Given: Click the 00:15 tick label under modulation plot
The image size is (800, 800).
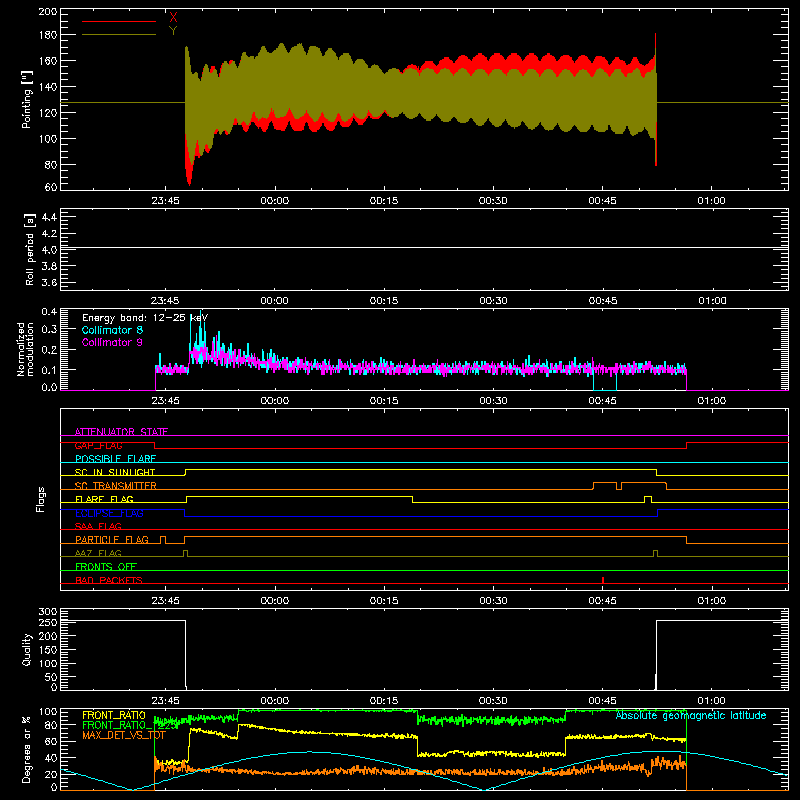Looking at the screenshot, I should pyautogui.click(x=384, y=401).
